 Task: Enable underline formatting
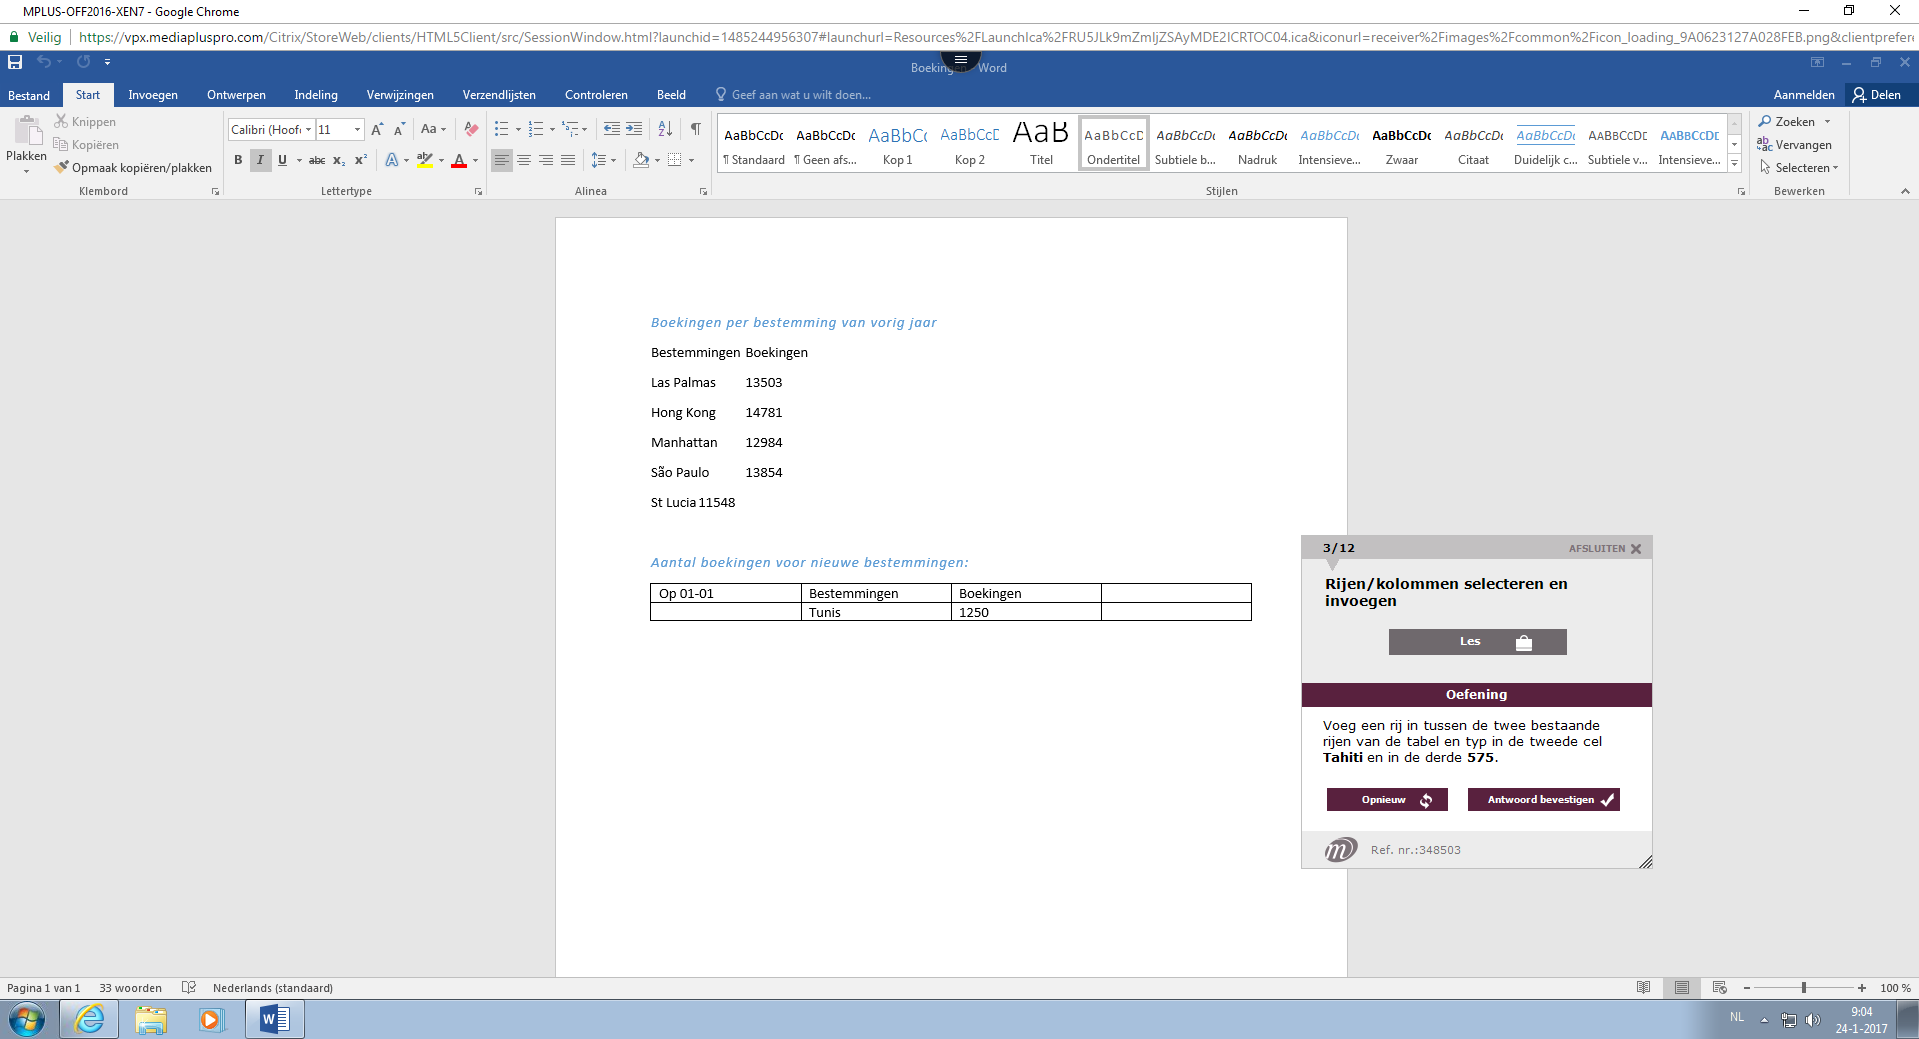282,160
